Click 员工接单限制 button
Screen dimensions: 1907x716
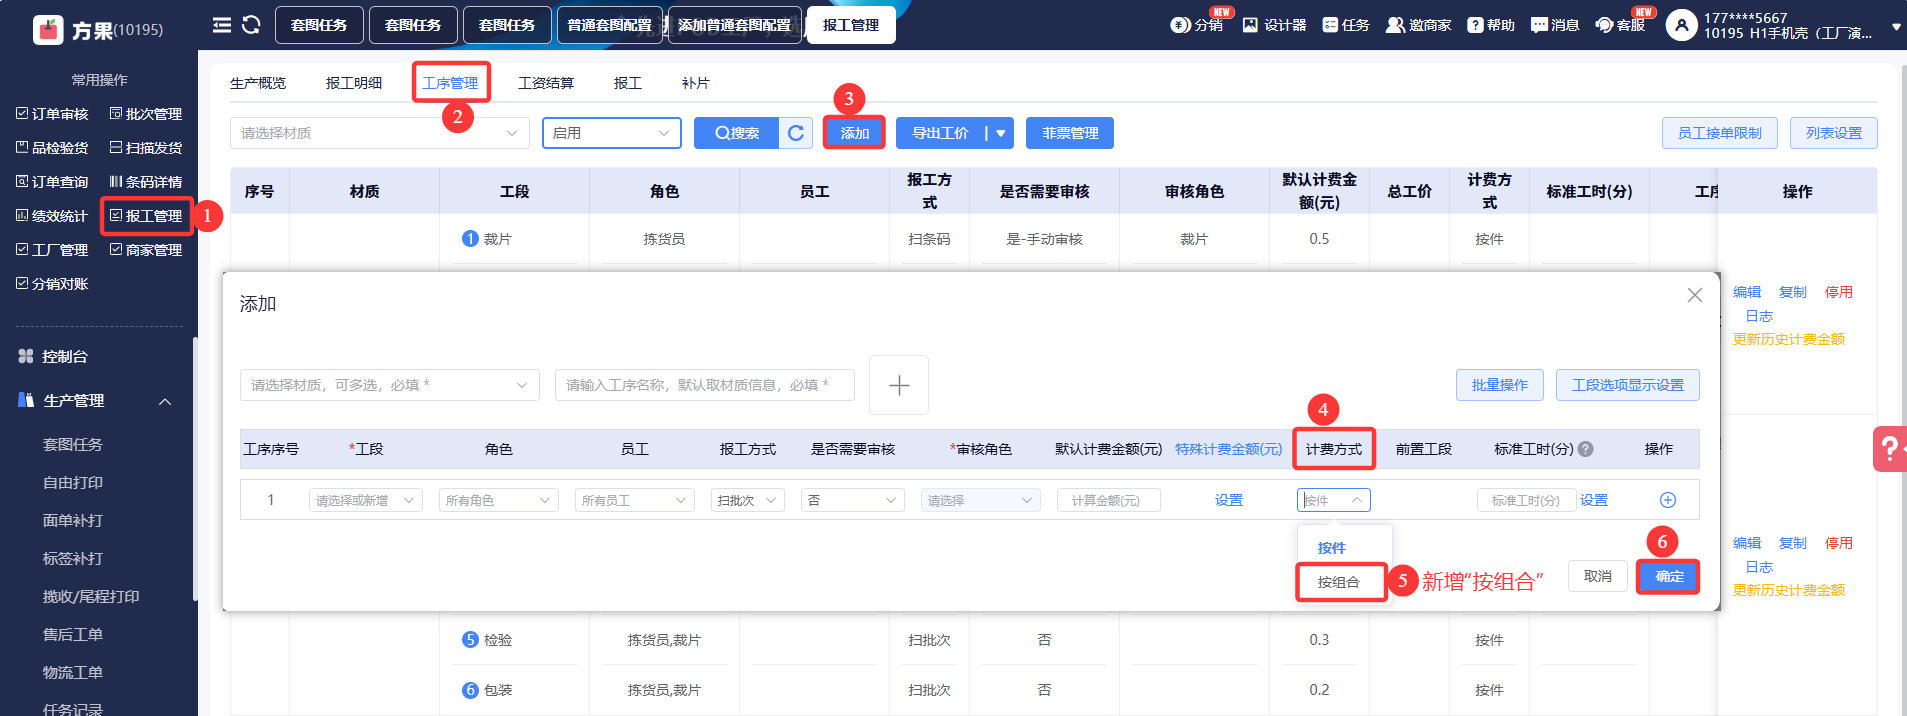pyautogui.click(x=1720, y=133)
